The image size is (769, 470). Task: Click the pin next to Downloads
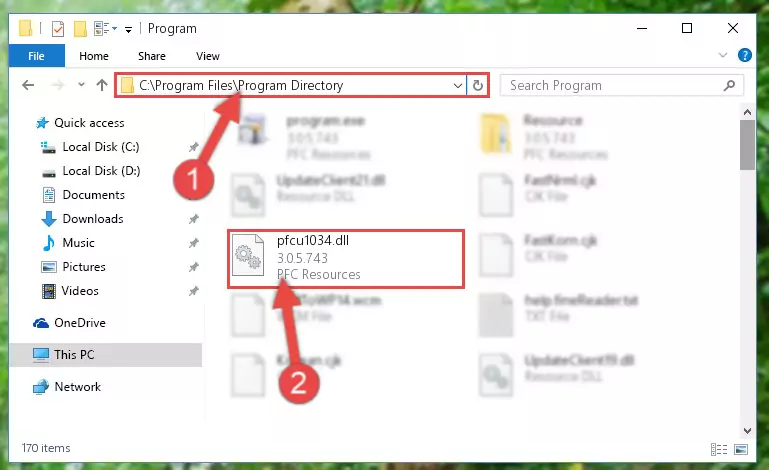(x=194, y=219)
